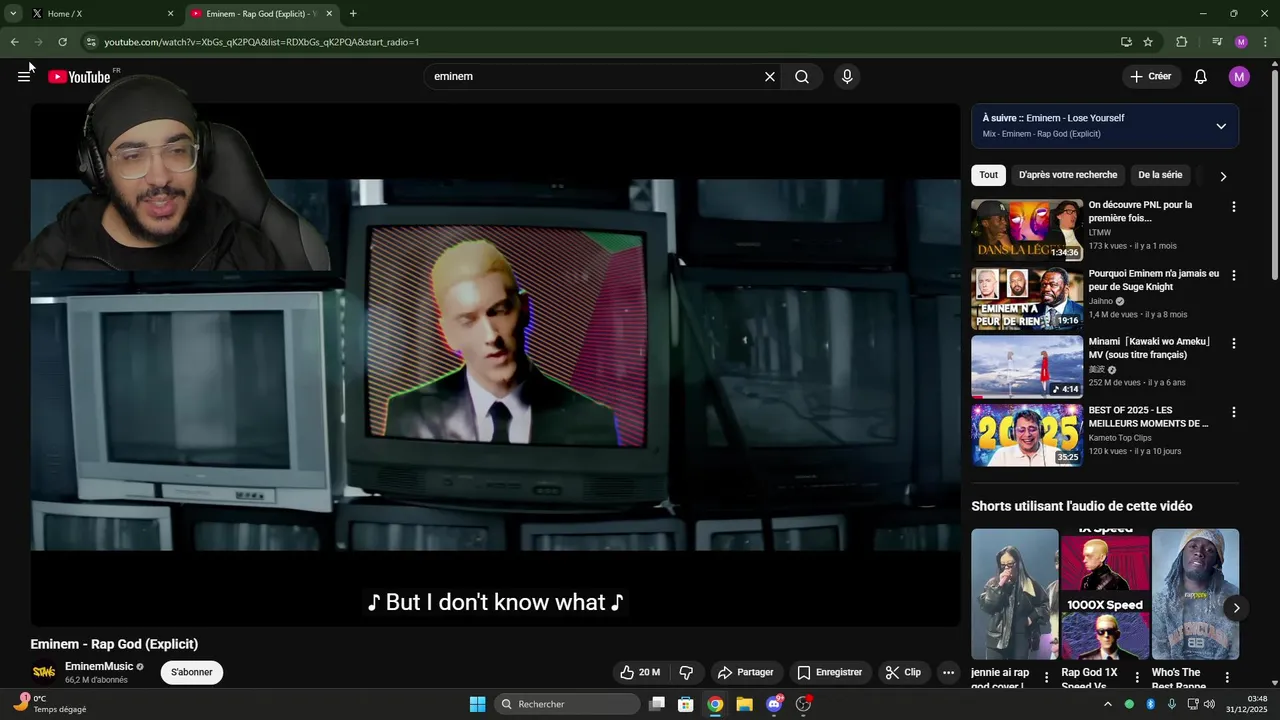Open the YouTube account avatar menu
Viewport: 1280px width, 720px height.
[x=1239, y=77]
